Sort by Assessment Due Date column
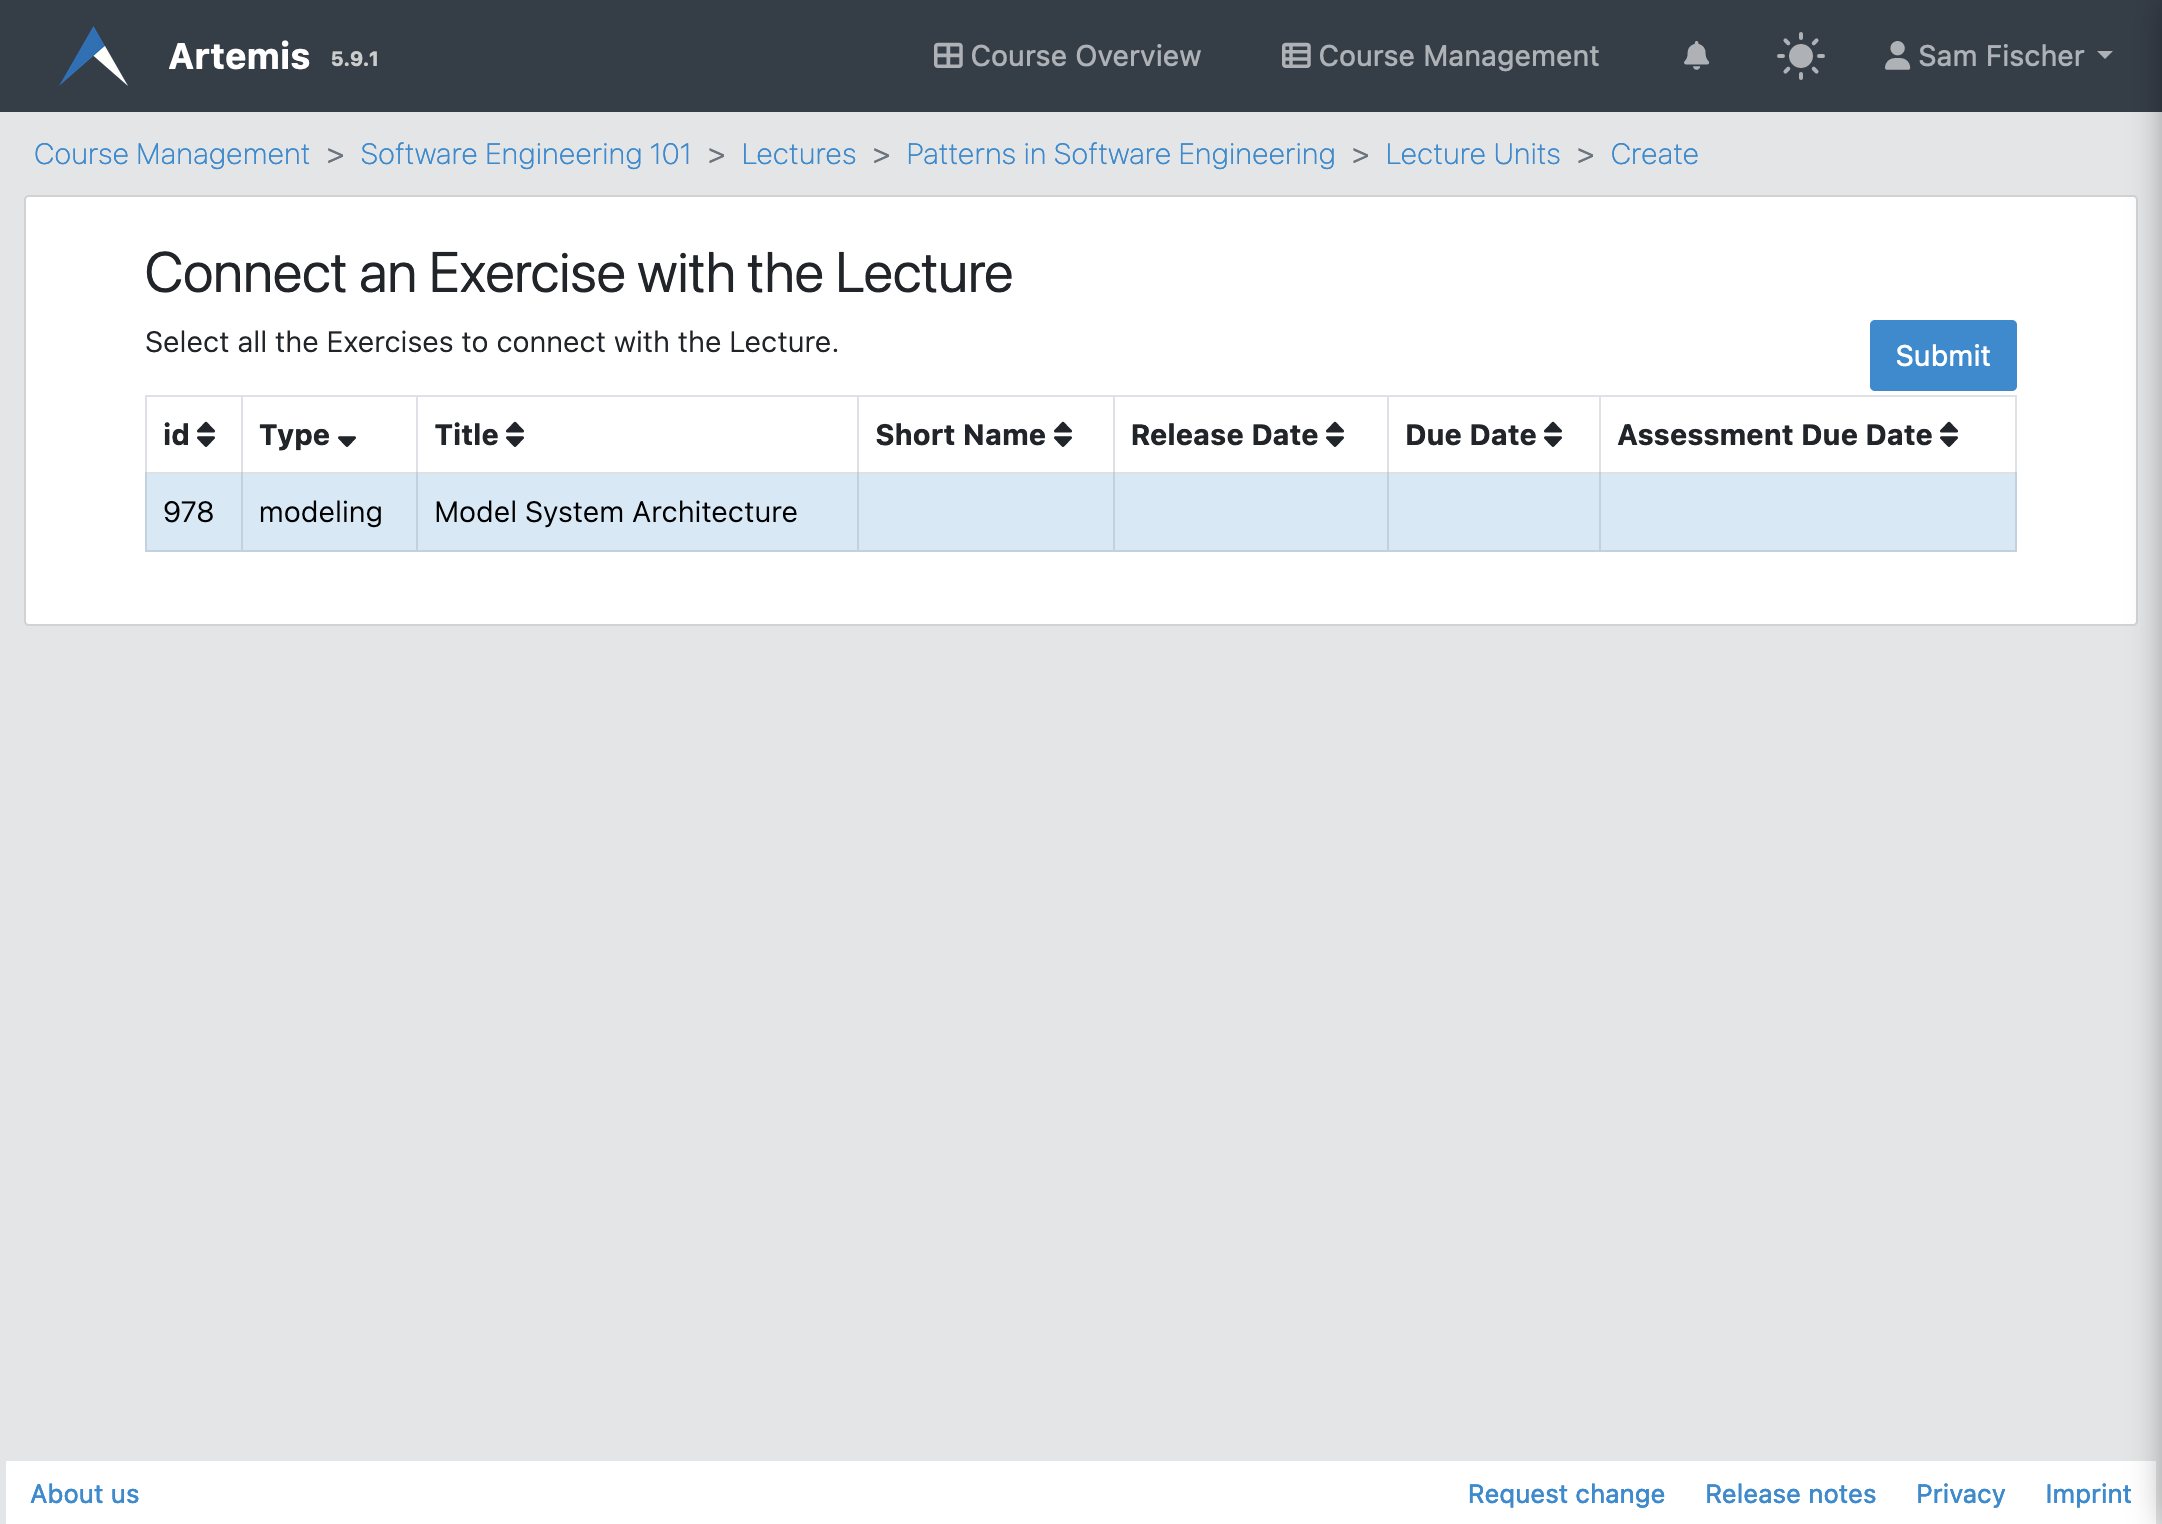The image size is (2162, 1524). point(1788,435)
